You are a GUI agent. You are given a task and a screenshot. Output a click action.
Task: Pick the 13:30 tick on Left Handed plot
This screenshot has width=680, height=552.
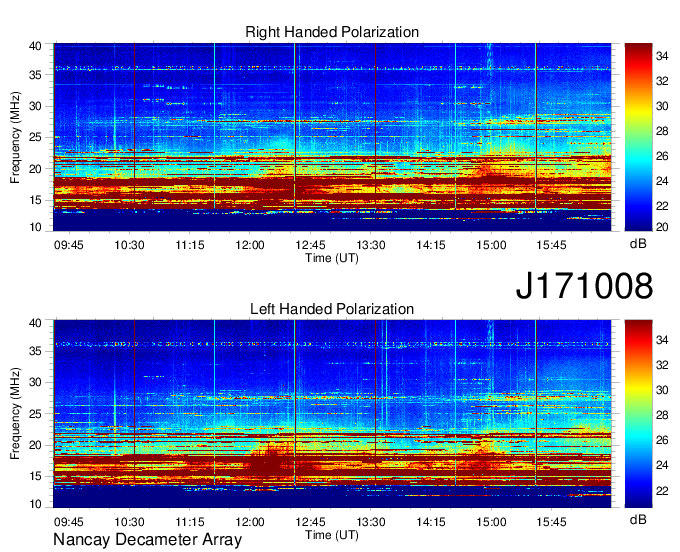coord(371,522)
